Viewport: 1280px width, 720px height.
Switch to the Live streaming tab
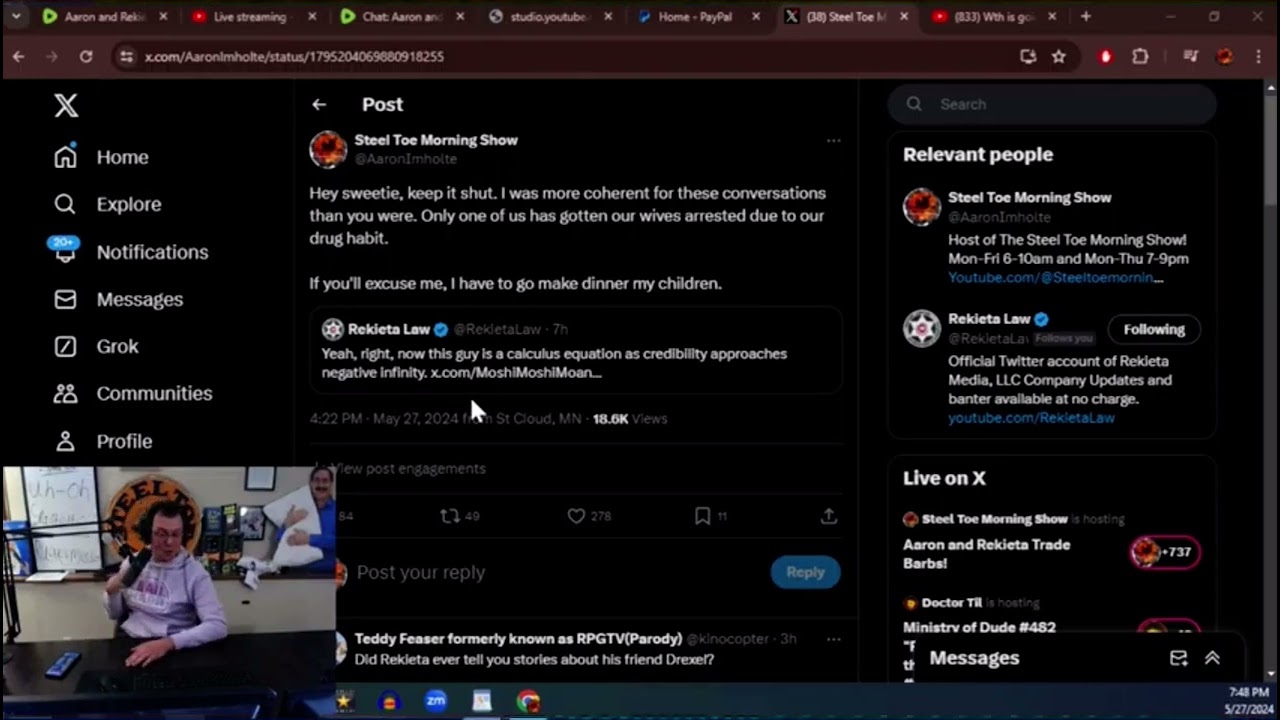click(x=249, y=17)
